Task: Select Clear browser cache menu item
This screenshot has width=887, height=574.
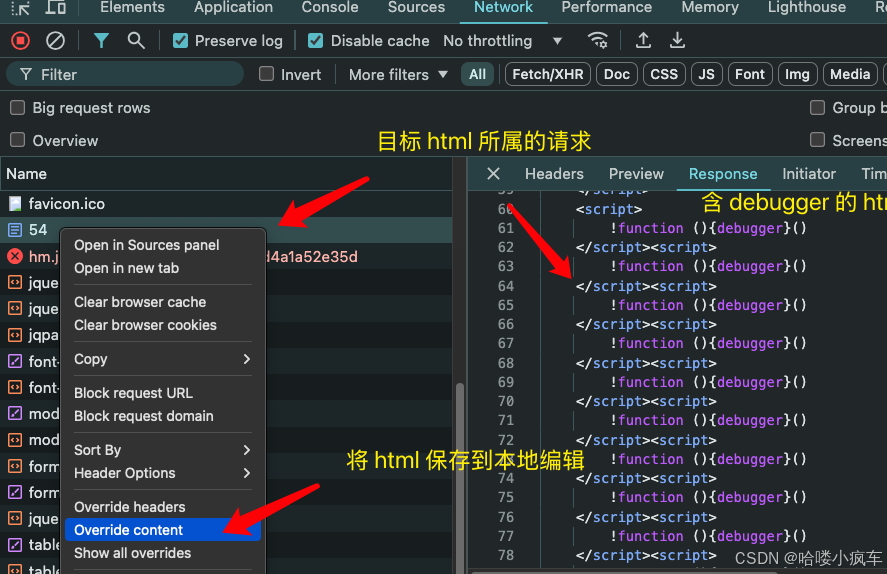Action: 163,302
